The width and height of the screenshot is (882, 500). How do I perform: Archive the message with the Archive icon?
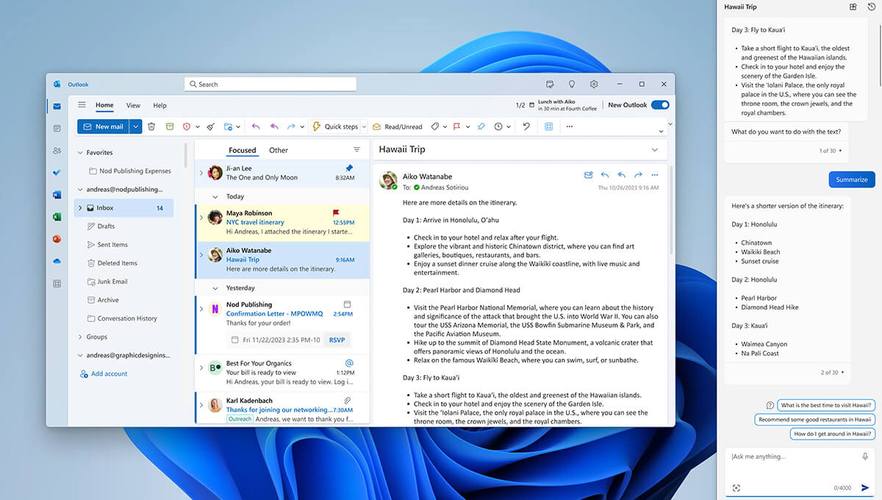point(170,127)
